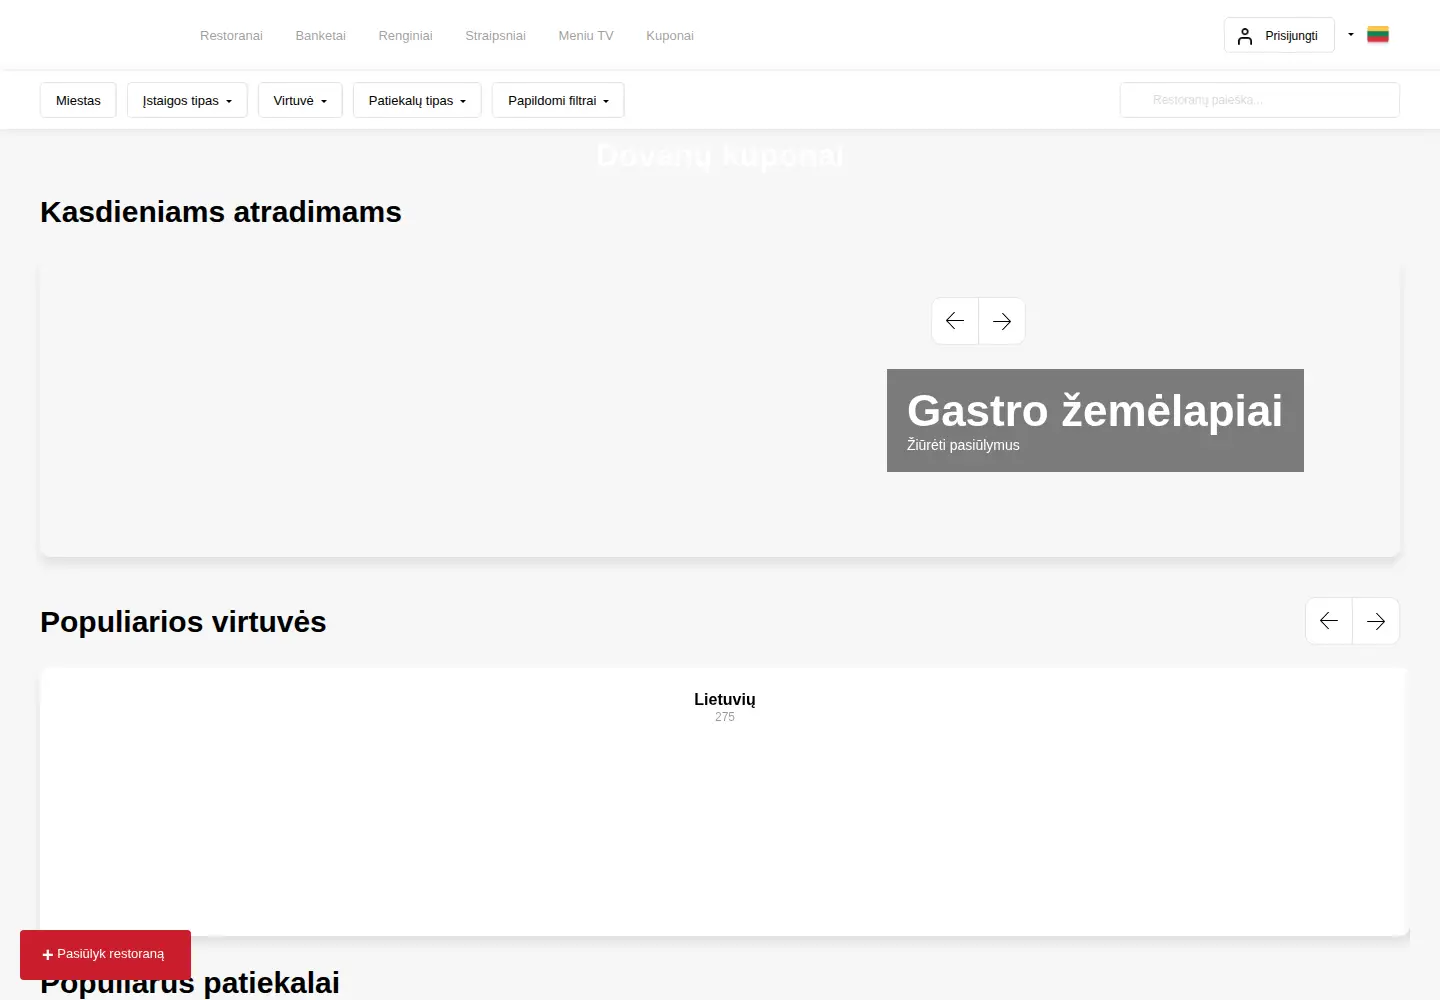The image size is (1440, 1000).
Task: Click the Populiarios virtuvės heading
Action: (183, 622)
